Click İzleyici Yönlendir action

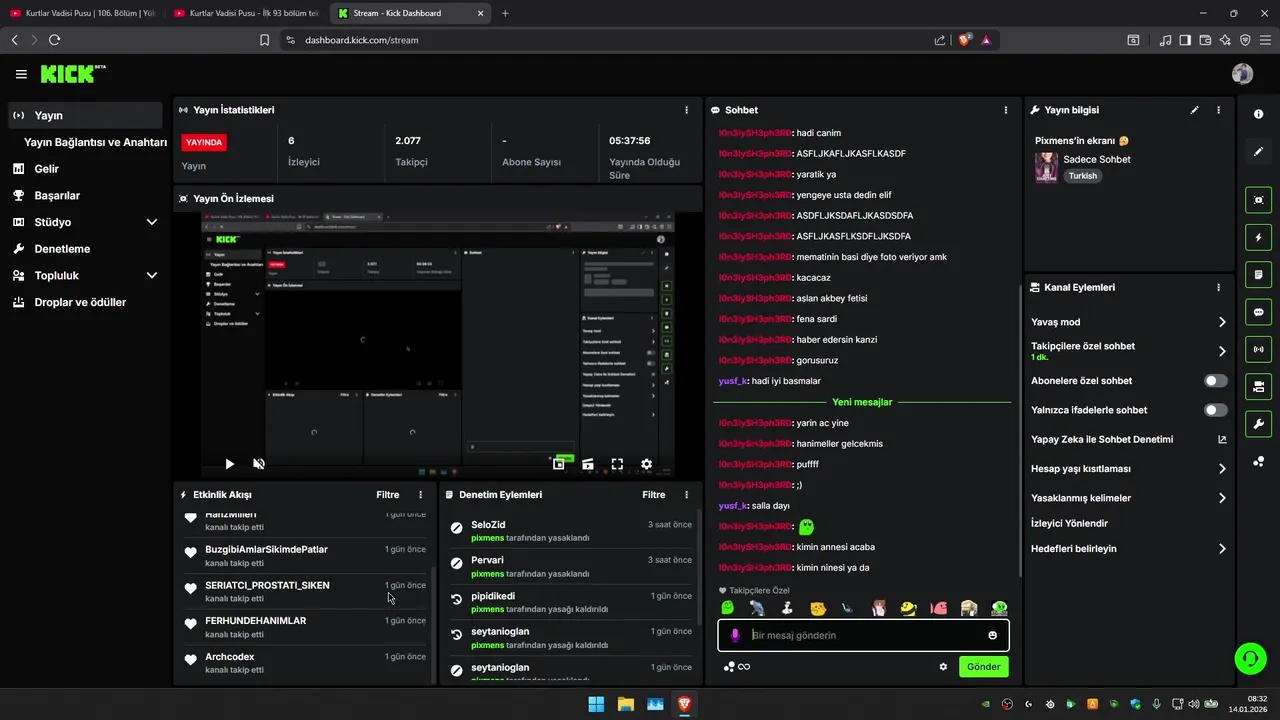click(1069, 523)
